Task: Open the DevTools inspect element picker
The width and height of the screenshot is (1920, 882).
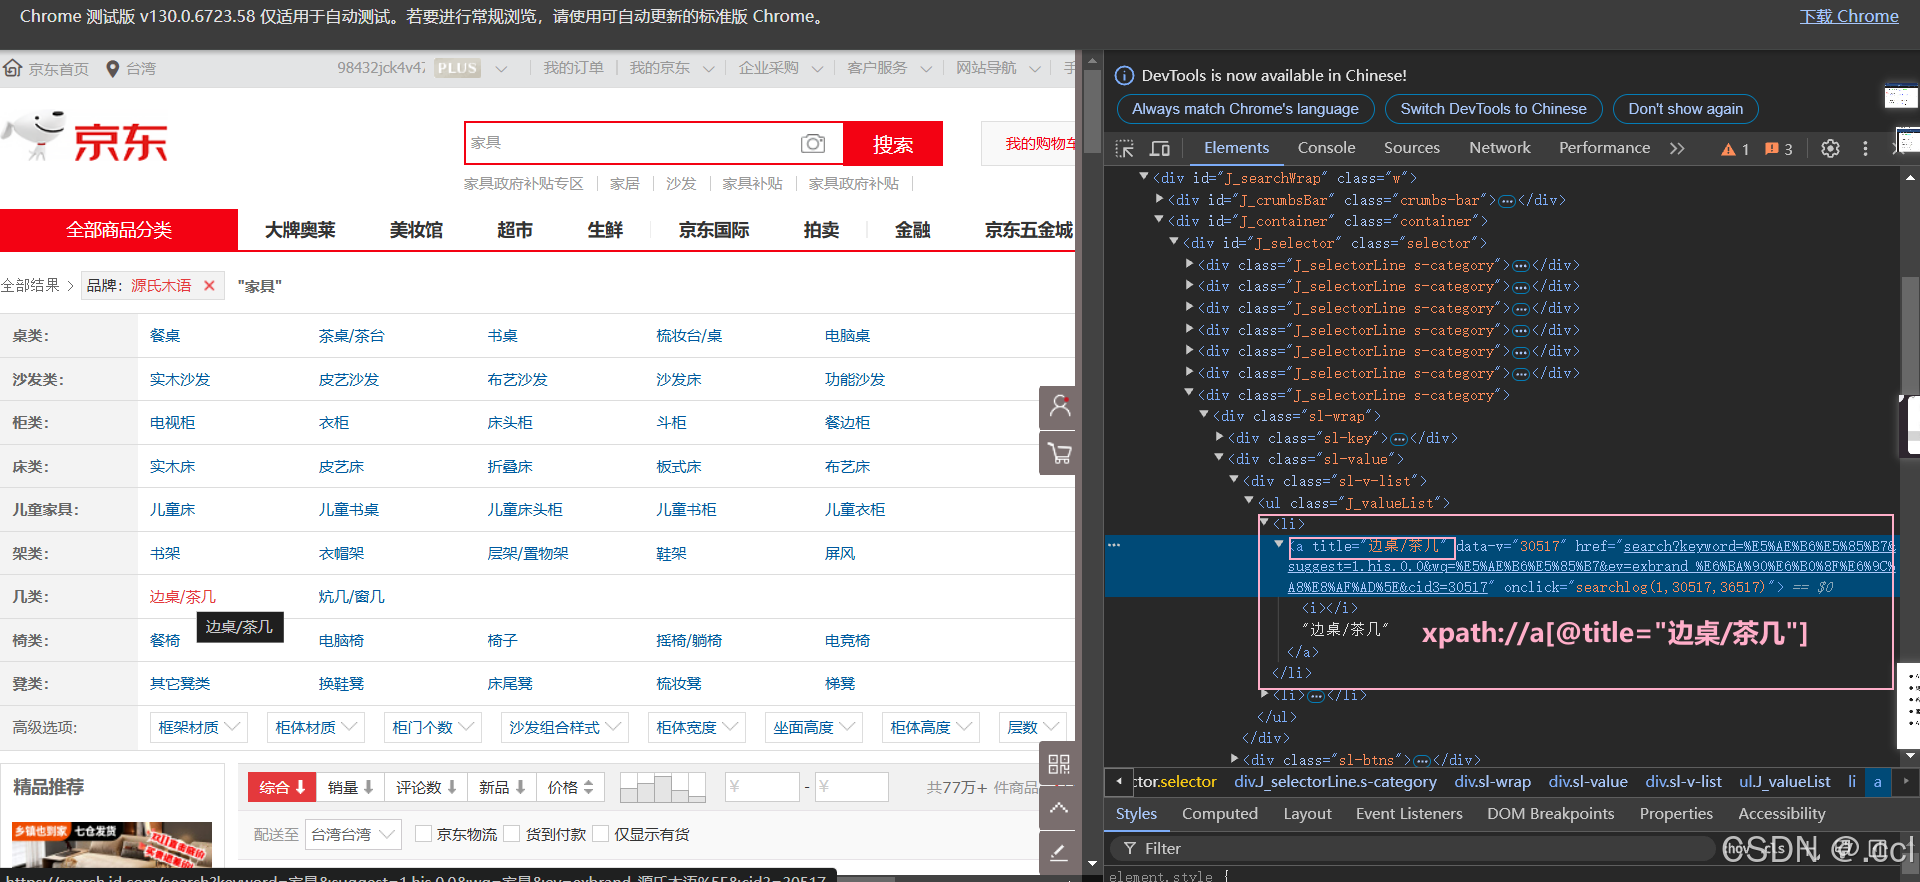Action: tap(1125, 148)
